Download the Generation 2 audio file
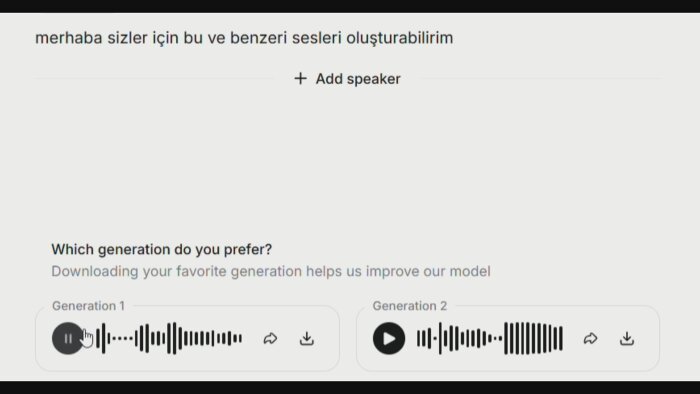This screenshot has height=394, width=700. click(627, 339)
